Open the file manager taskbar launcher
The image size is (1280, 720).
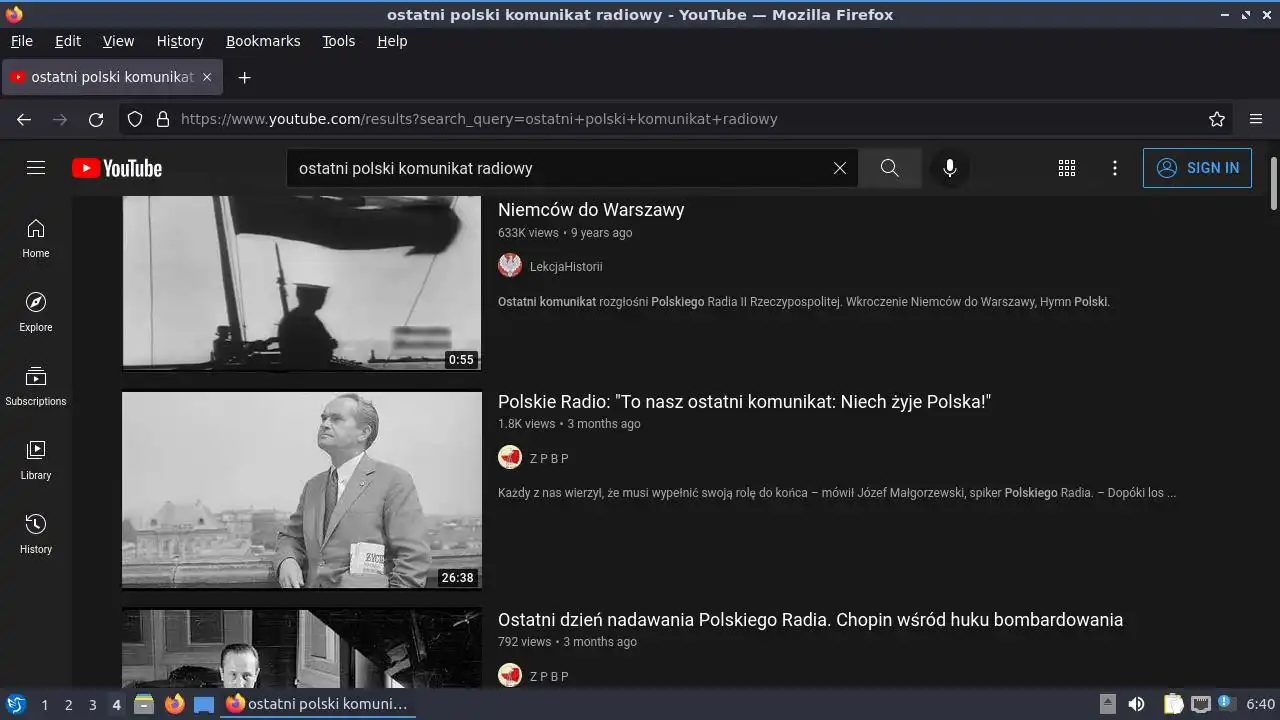(143, 704)
